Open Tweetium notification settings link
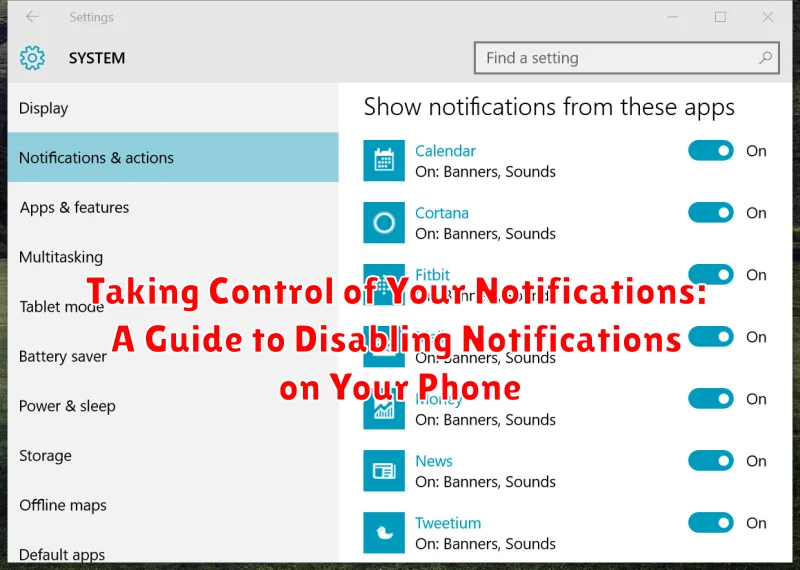 pos(447,523)
